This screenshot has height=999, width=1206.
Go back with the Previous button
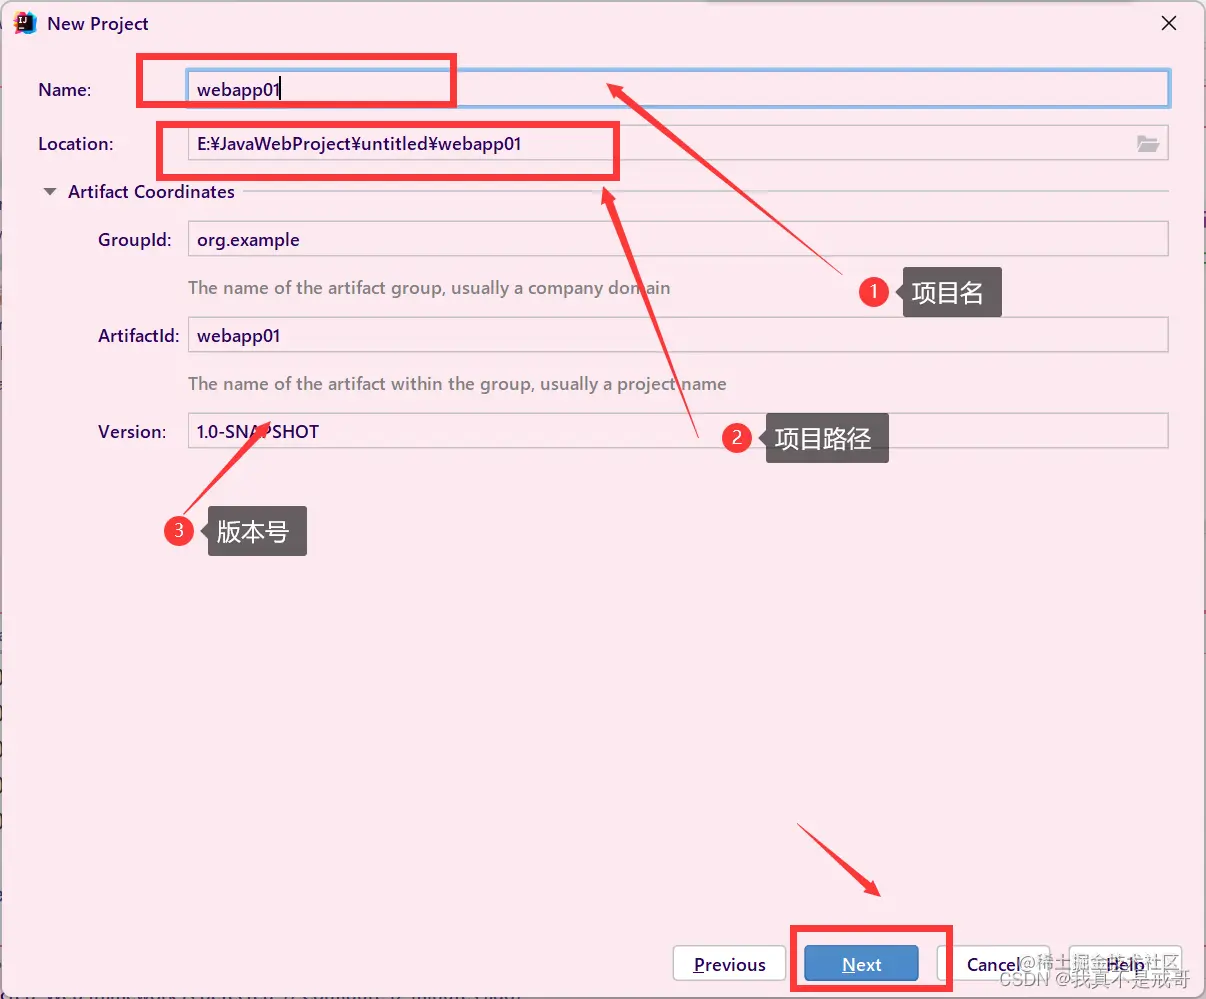pos(729,964)
